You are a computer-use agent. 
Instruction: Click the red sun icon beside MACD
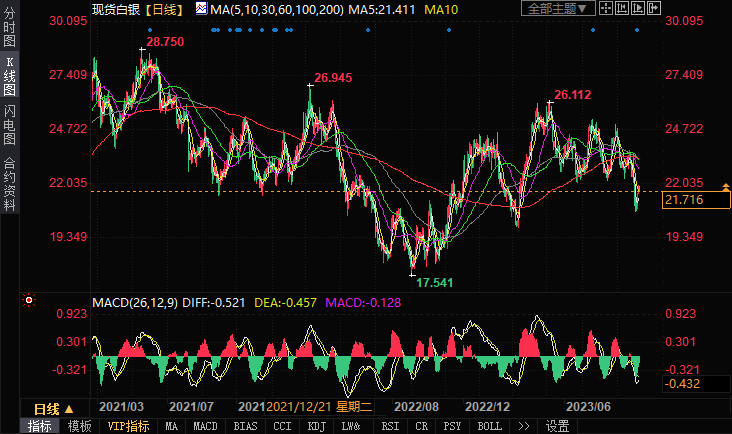click(29, 300)
